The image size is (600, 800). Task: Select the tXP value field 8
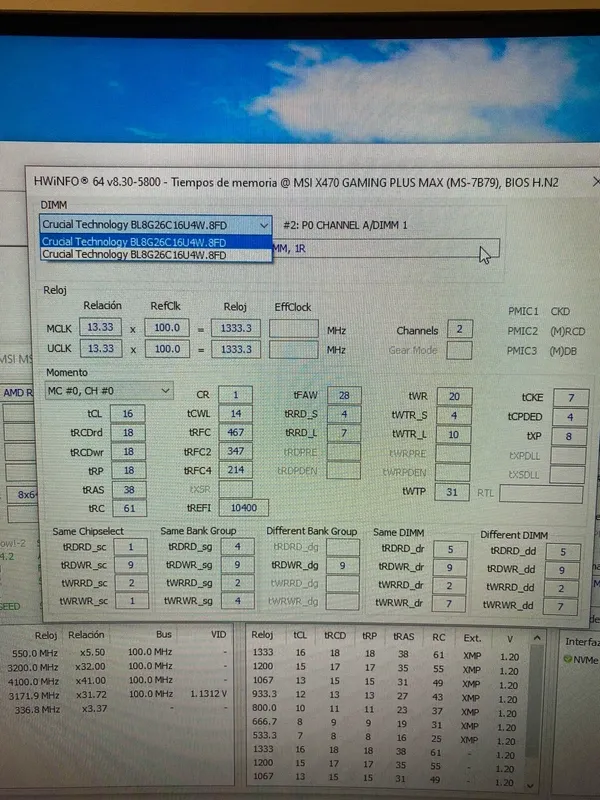point(568,436)
